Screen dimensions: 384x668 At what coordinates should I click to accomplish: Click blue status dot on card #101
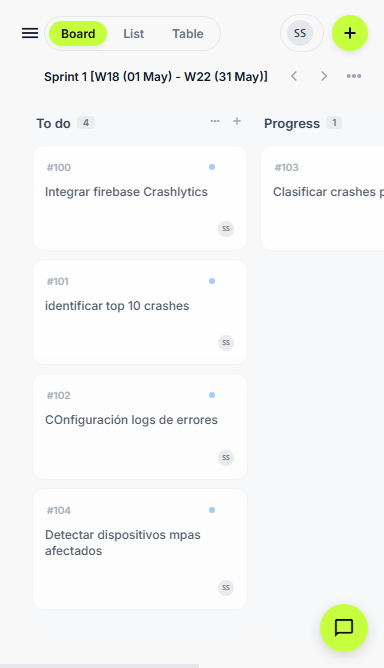click(212, 281)
